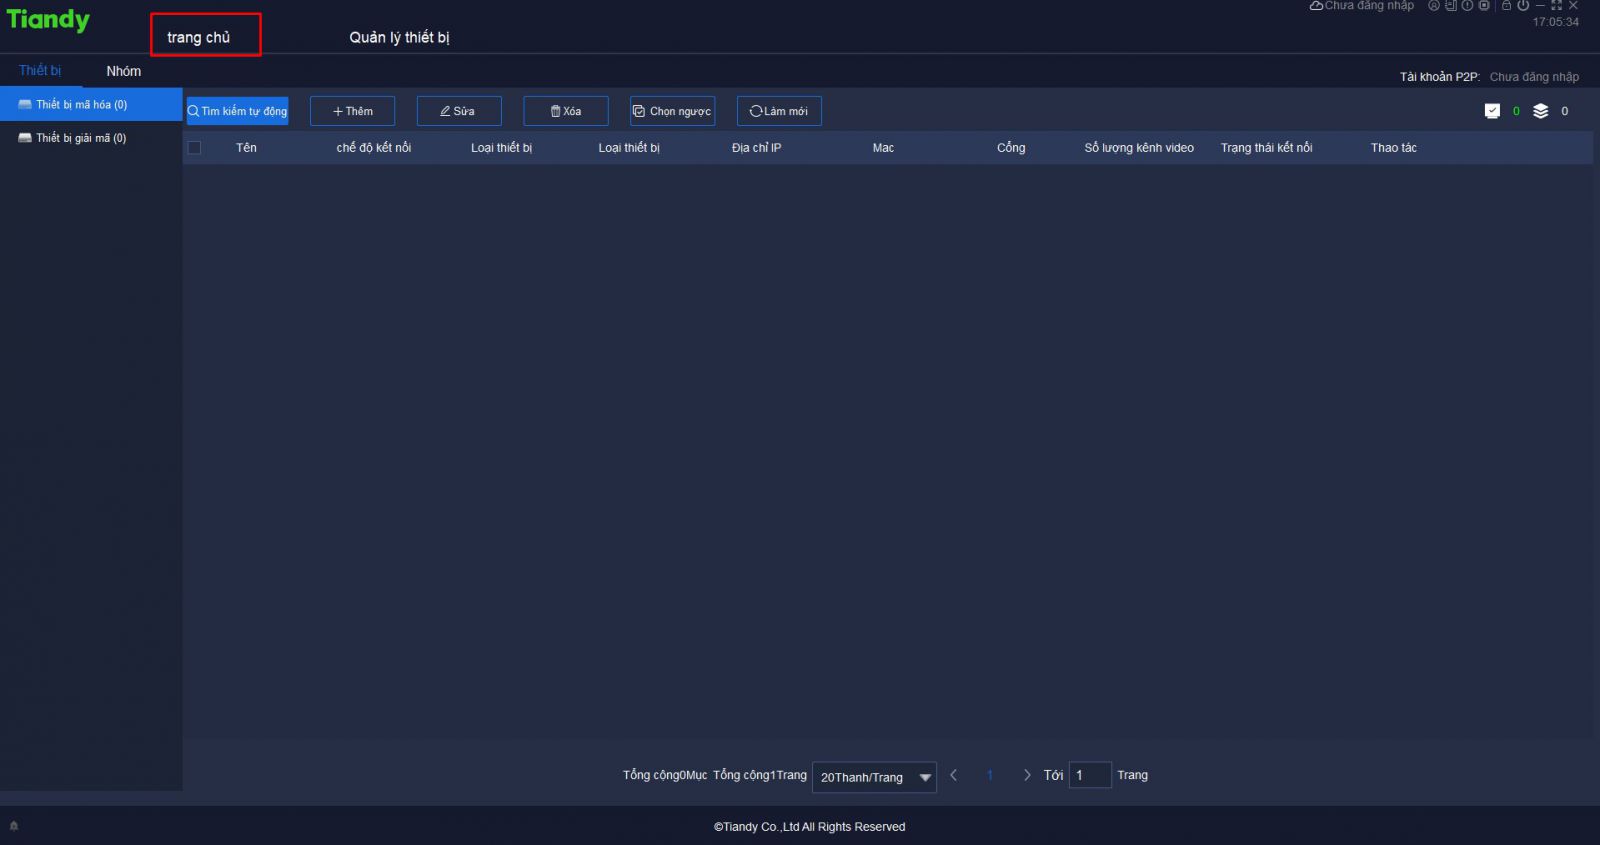
Task: Click the layers stack icon above table
Action: [1540, 111]
